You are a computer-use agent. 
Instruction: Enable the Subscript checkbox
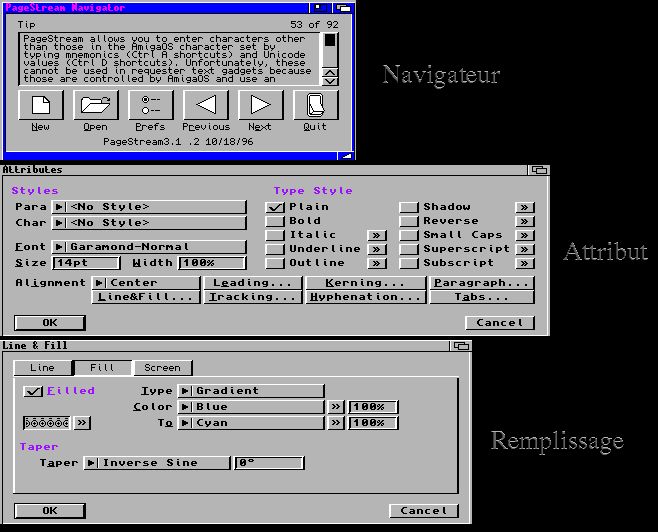pyautogui.click(x=409, y=263)
